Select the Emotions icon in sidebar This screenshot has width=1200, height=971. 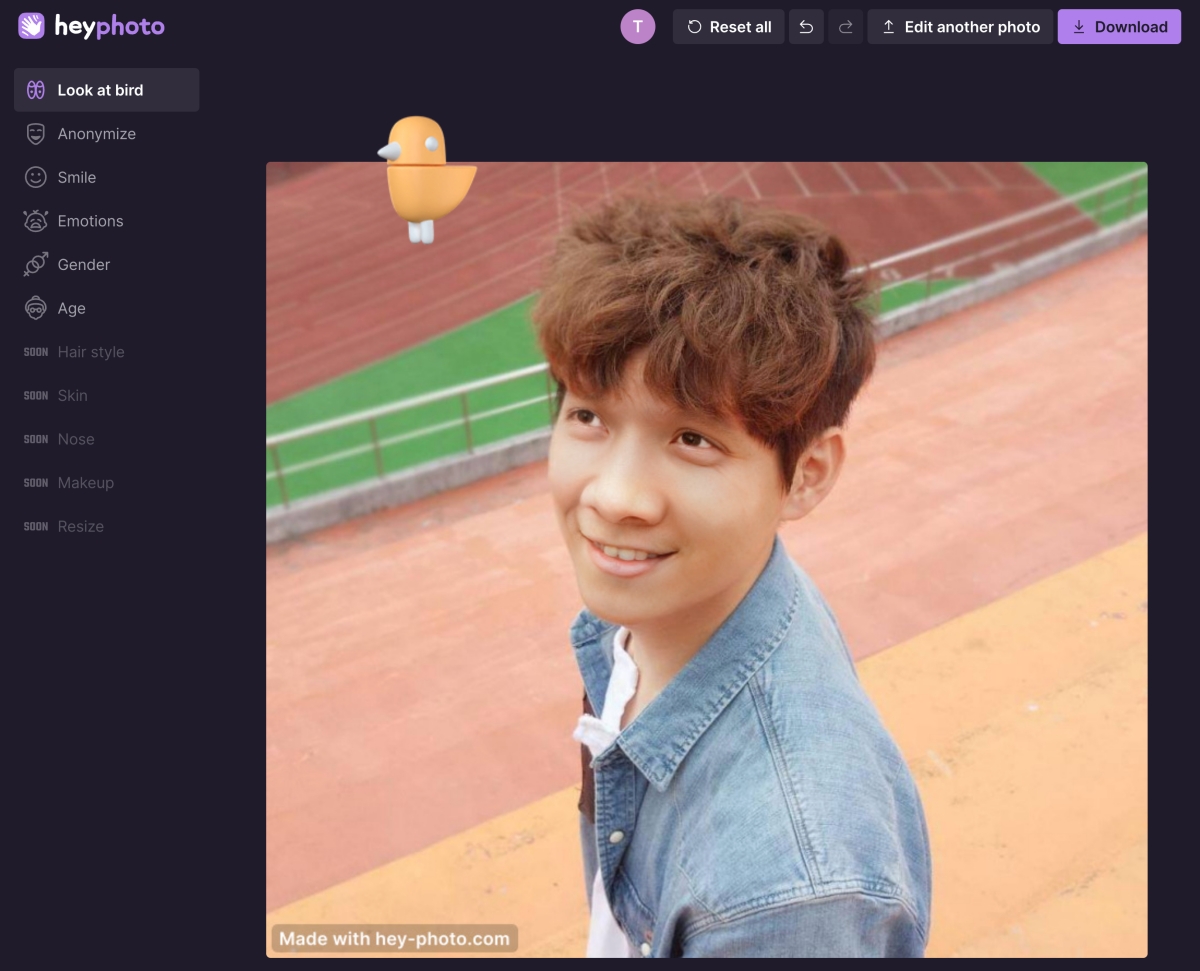pyautogui.click(x=36, y=221)
